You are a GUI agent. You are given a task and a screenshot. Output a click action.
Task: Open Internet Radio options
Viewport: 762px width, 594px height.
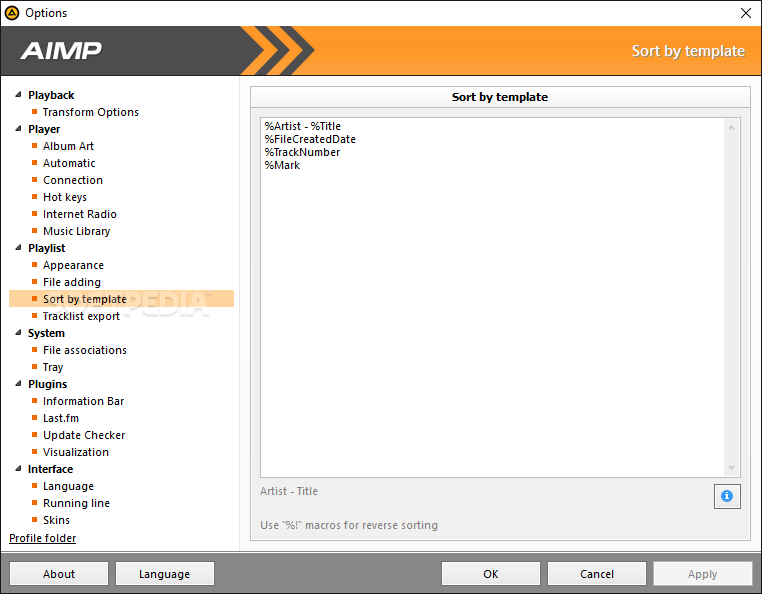80,214
